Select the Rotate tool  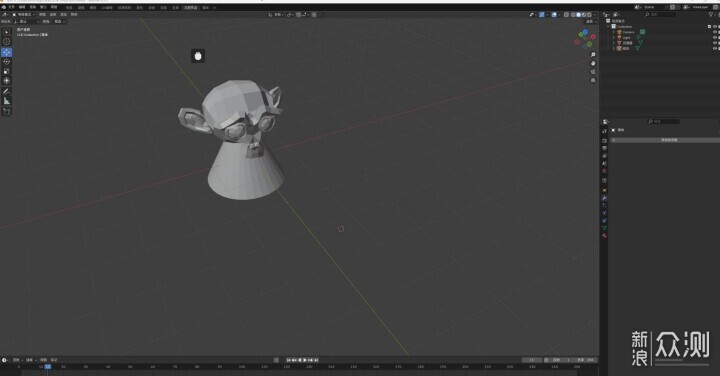[x=6, y=62]
